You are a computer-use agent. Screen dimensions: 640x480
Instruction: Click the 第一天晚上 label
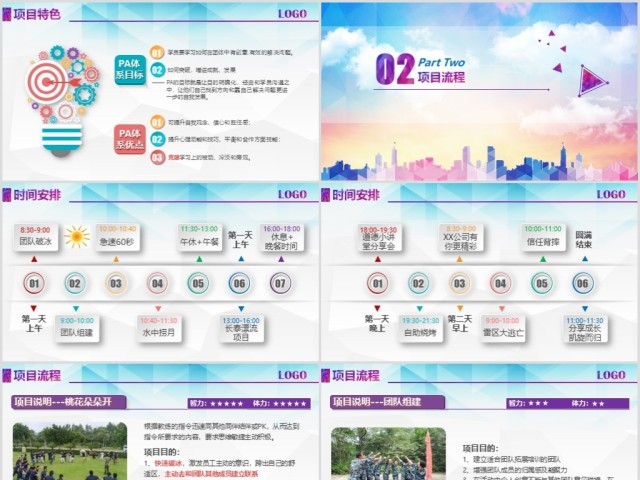(x=377, y=323)
